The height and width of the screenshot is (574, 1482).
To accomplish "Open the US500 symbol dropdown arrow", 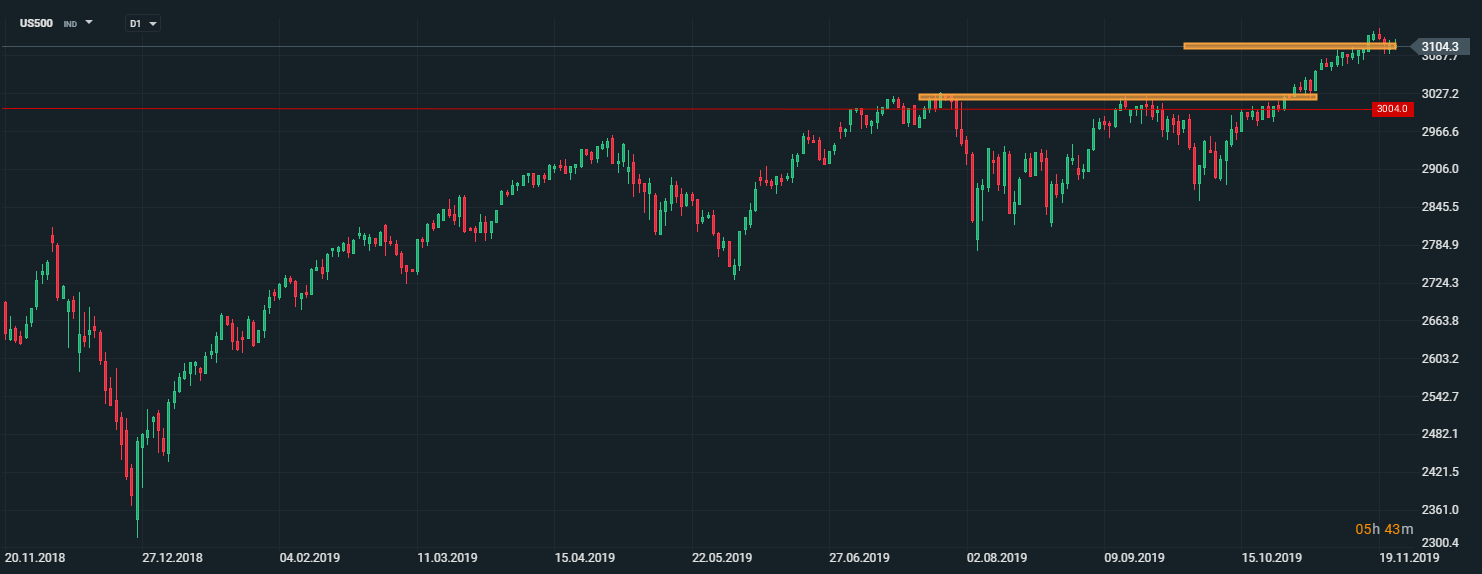I will coord(89,22).
